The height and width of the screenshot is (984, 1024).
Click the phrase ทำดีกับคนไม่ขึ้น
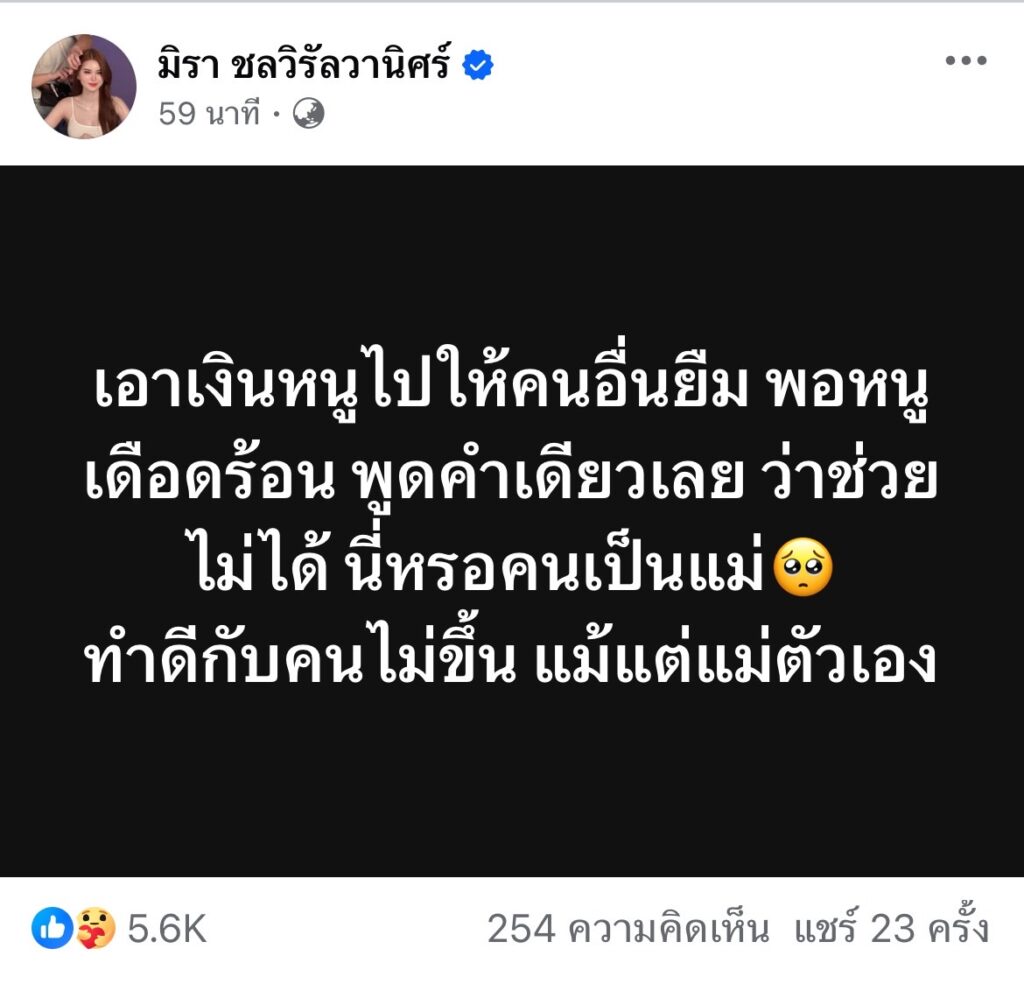(301, 656)
